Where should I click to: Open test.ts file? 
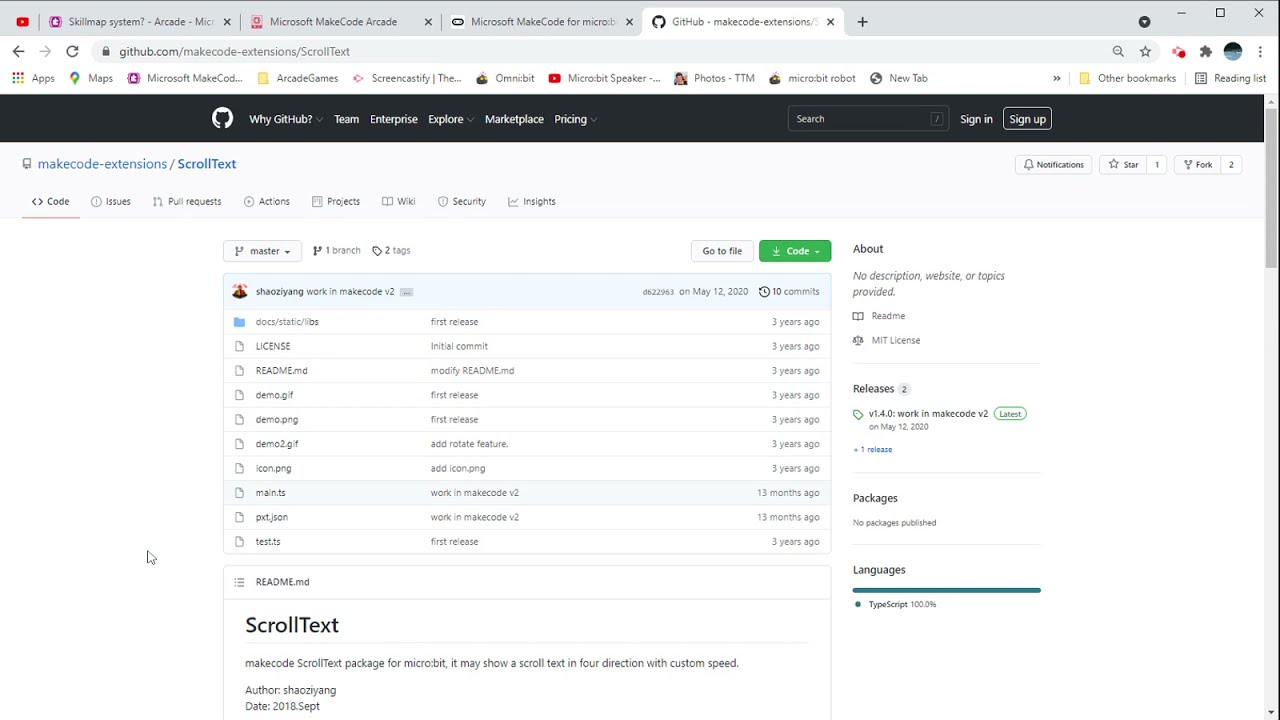[x=268, y=542]
